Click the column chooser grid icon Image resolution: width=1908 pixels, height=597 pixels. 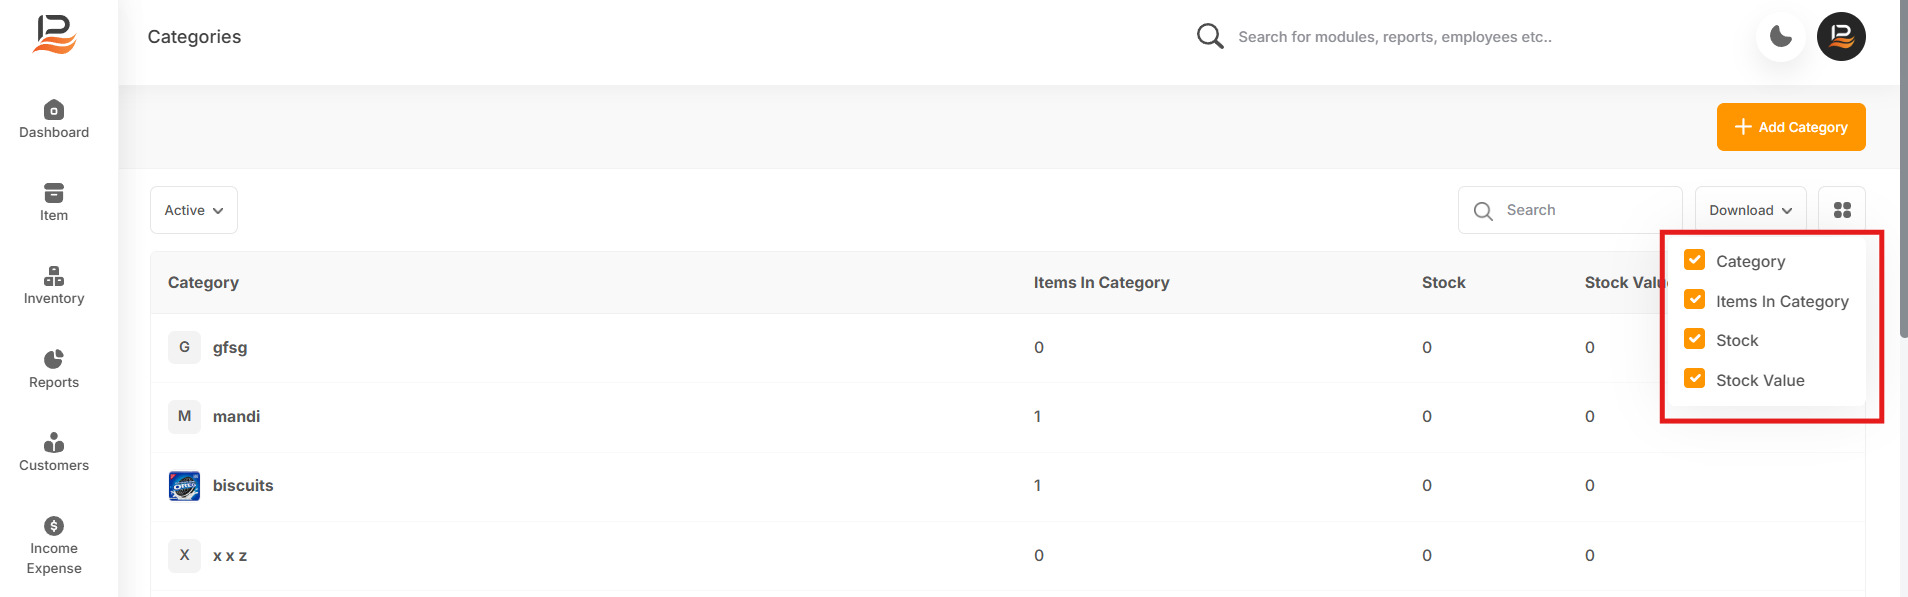pos(1842,210)
